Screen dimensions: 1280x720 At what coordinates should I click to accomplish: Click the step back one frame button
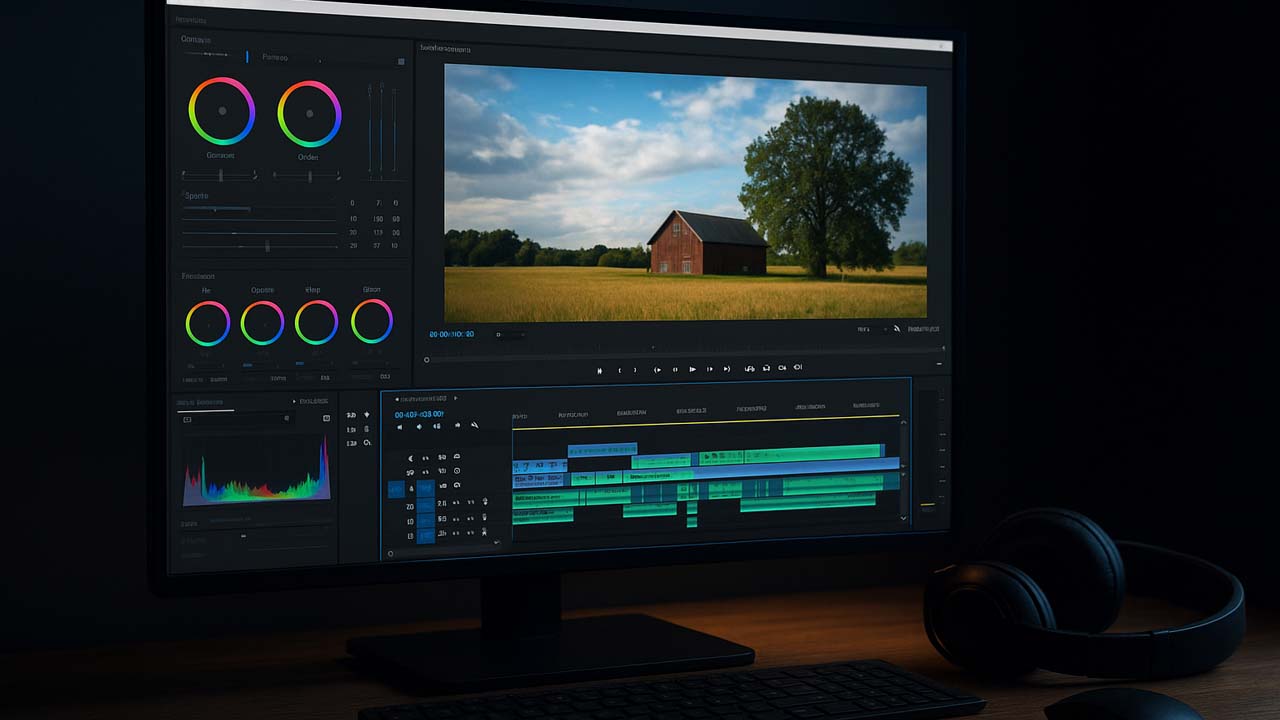pos(675,369)
